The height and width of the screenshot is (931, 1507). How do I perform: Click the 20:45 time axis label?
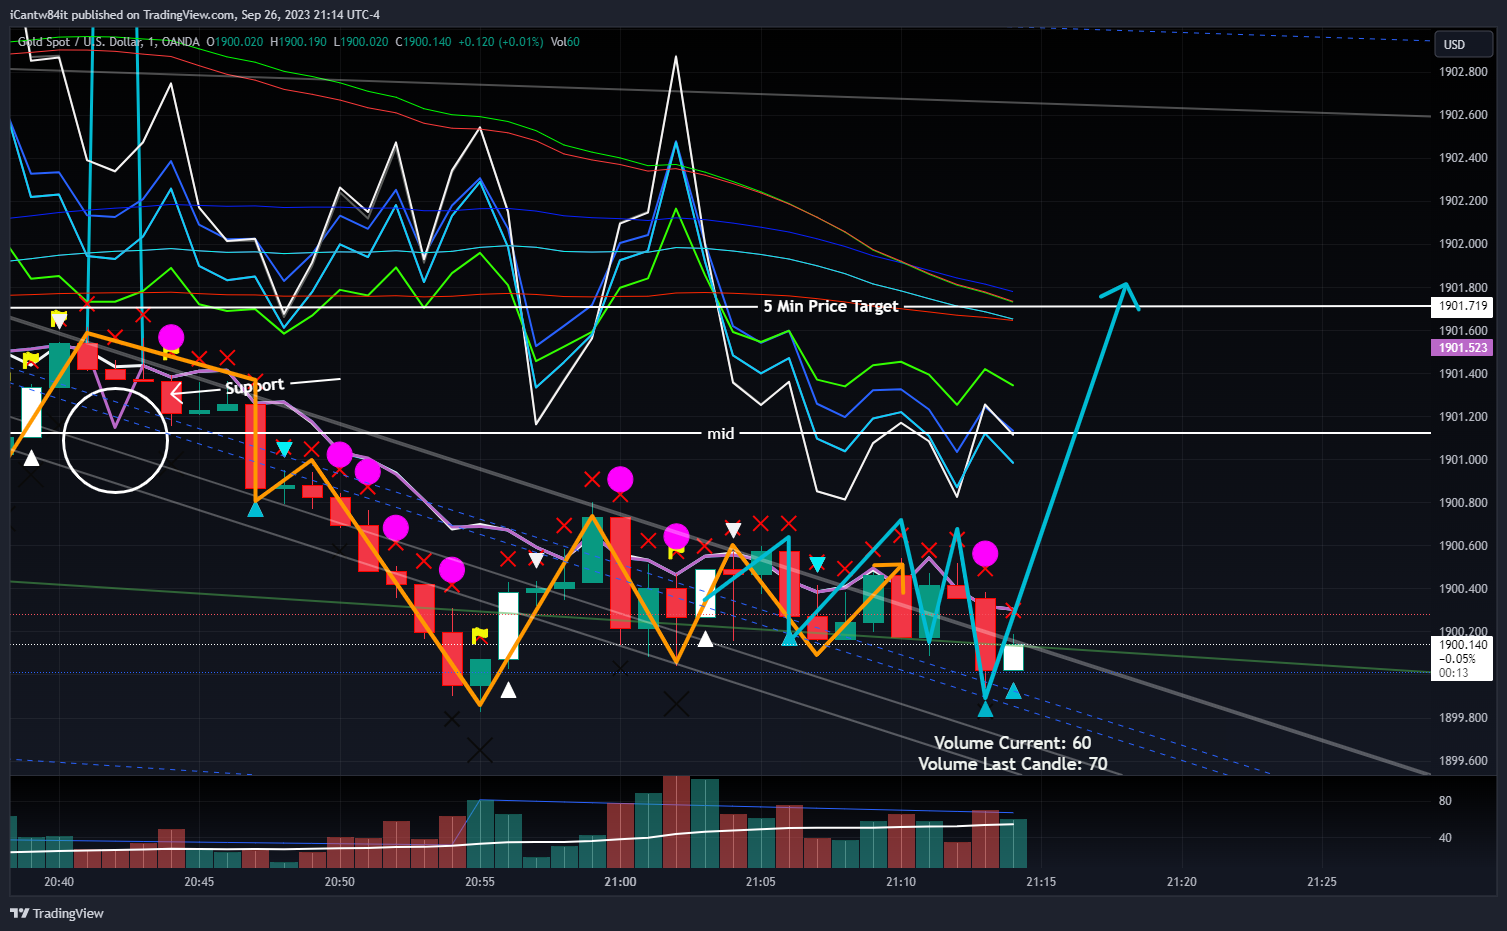tap(199, 882)
